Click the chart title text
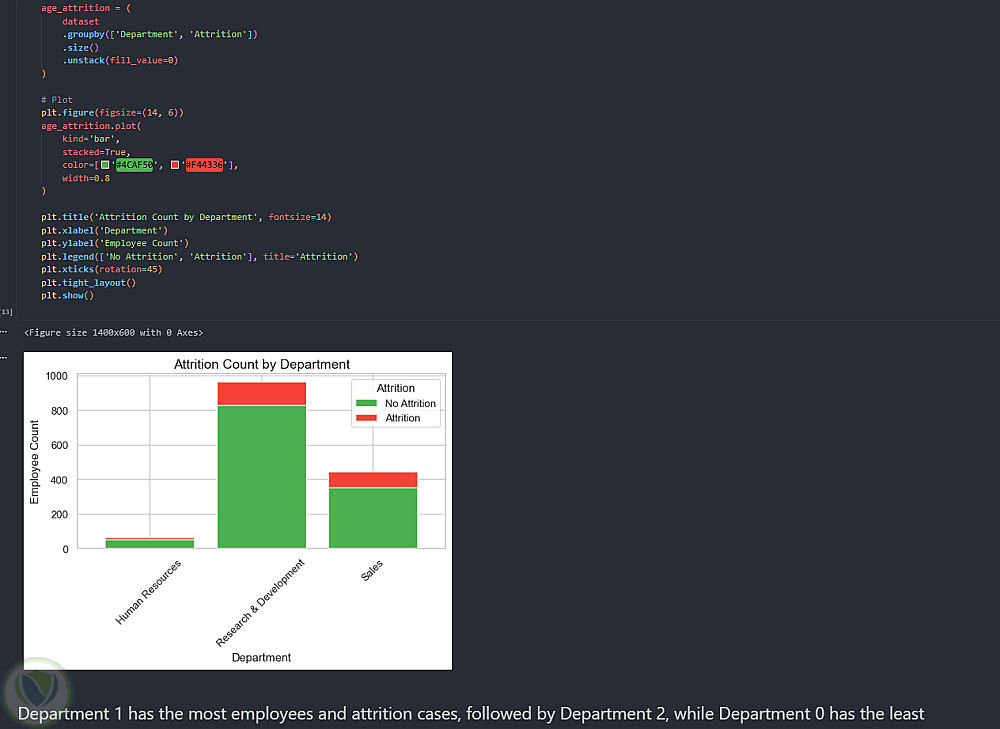The image size is (1000, 729). click(x=261, y=364)
